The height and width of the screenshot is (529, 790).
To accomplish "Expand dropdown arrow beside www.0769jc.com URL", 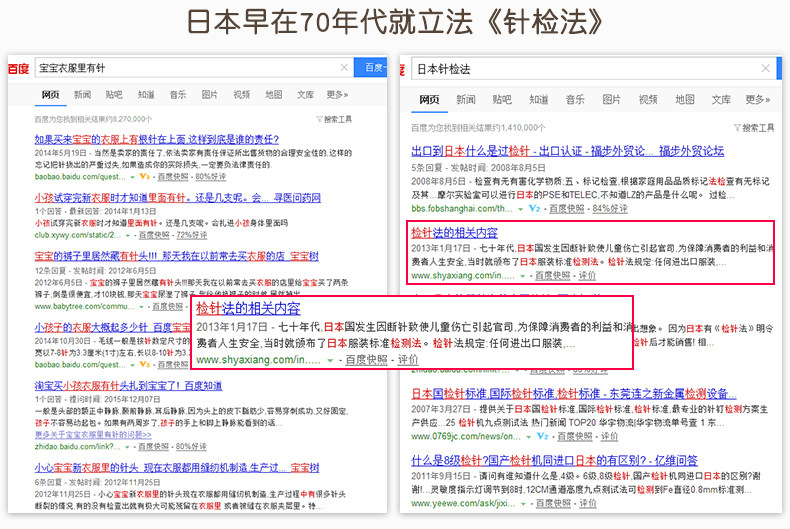I will 529,437.
